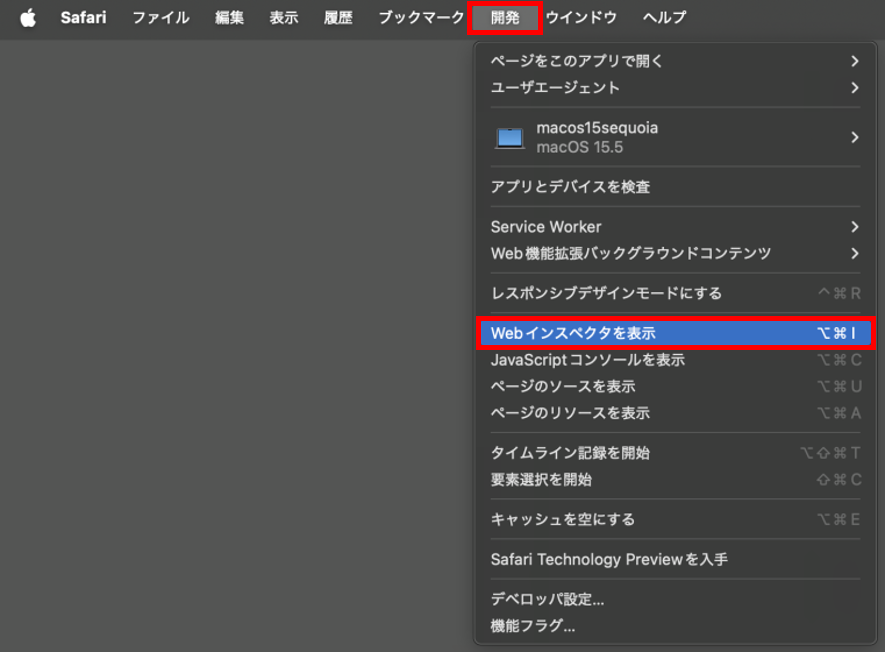Expand Web機能拡張バックグラウンドコンテンツ submenu

point(675,253)
